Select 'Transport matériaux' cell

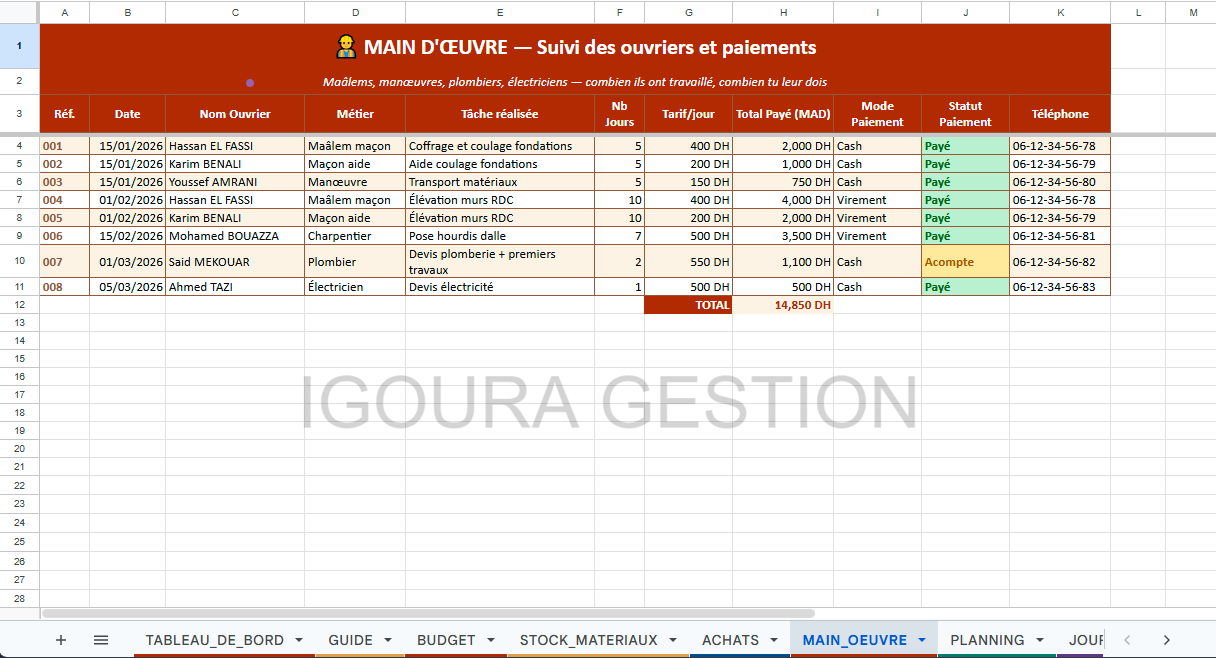pos(500,182)
